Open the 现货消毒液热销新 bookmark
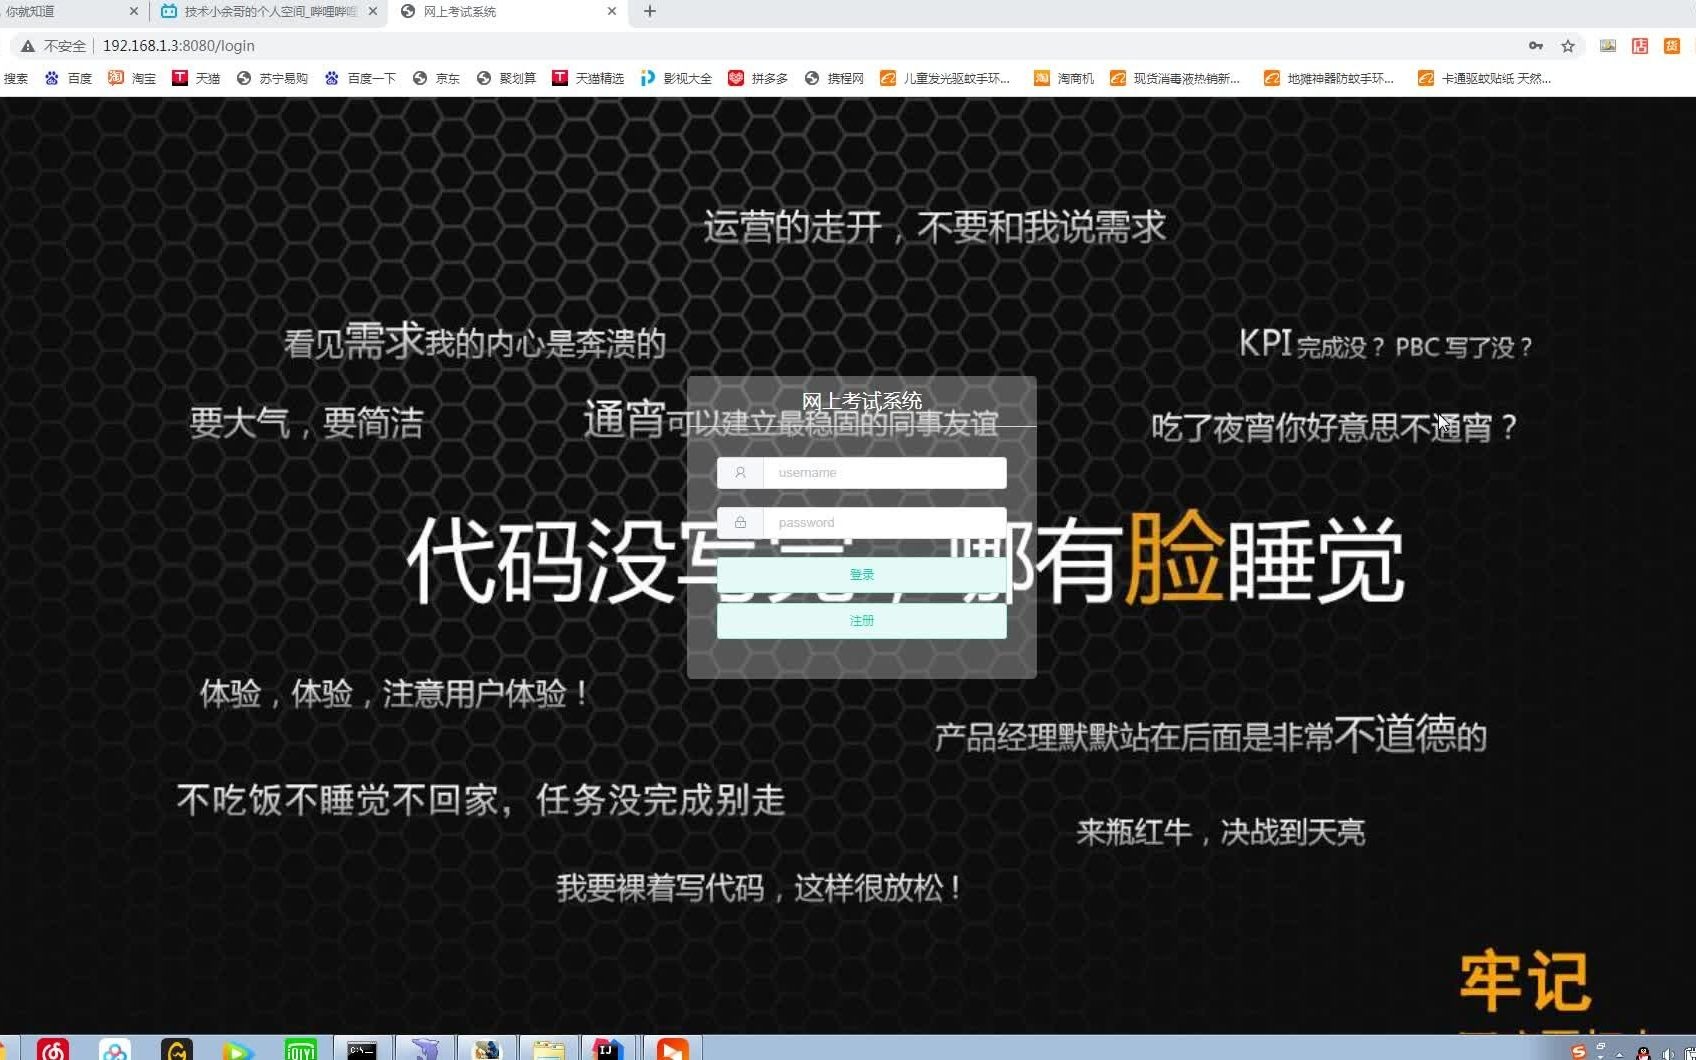1696x1060 pixels. pyautogui.click(x=1175, y=78)
